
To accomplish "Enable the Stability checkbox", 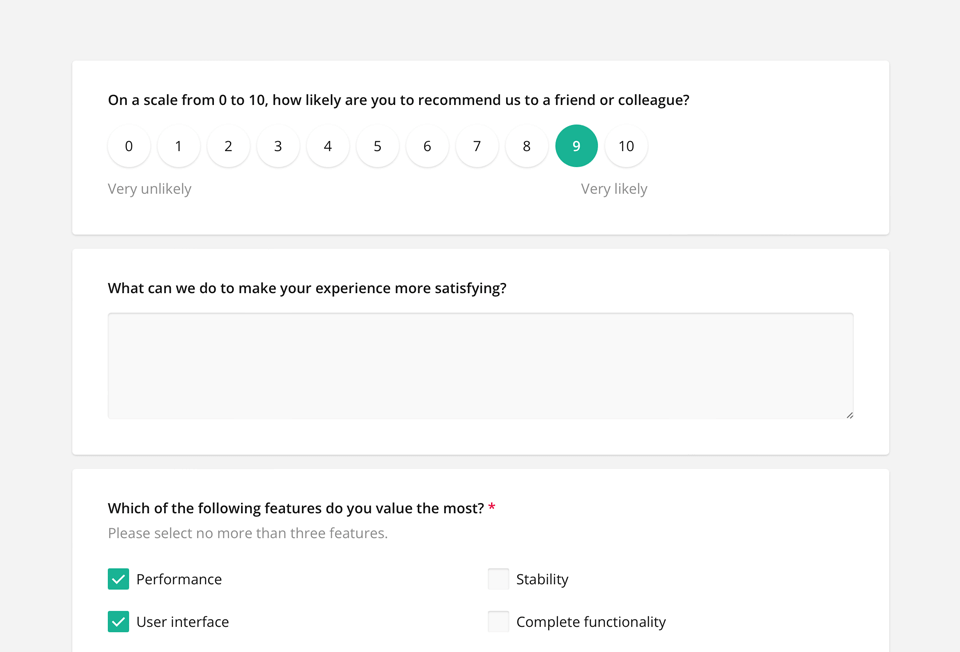I will [x=498, y=579].
